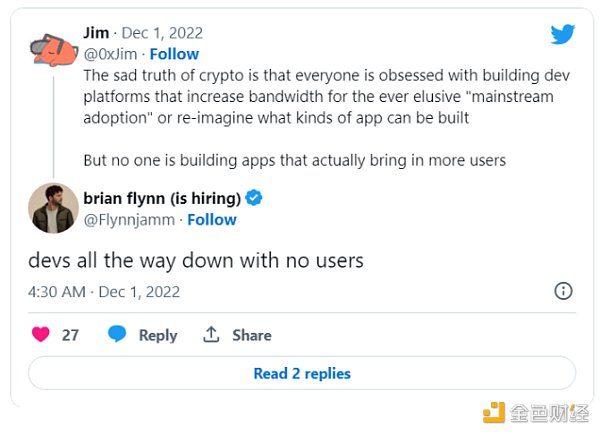The width and height of the screenshot is (600, 434).
Task: Open the @0xJim handle link
Action: pyautogui.click(x=112, y=54)
